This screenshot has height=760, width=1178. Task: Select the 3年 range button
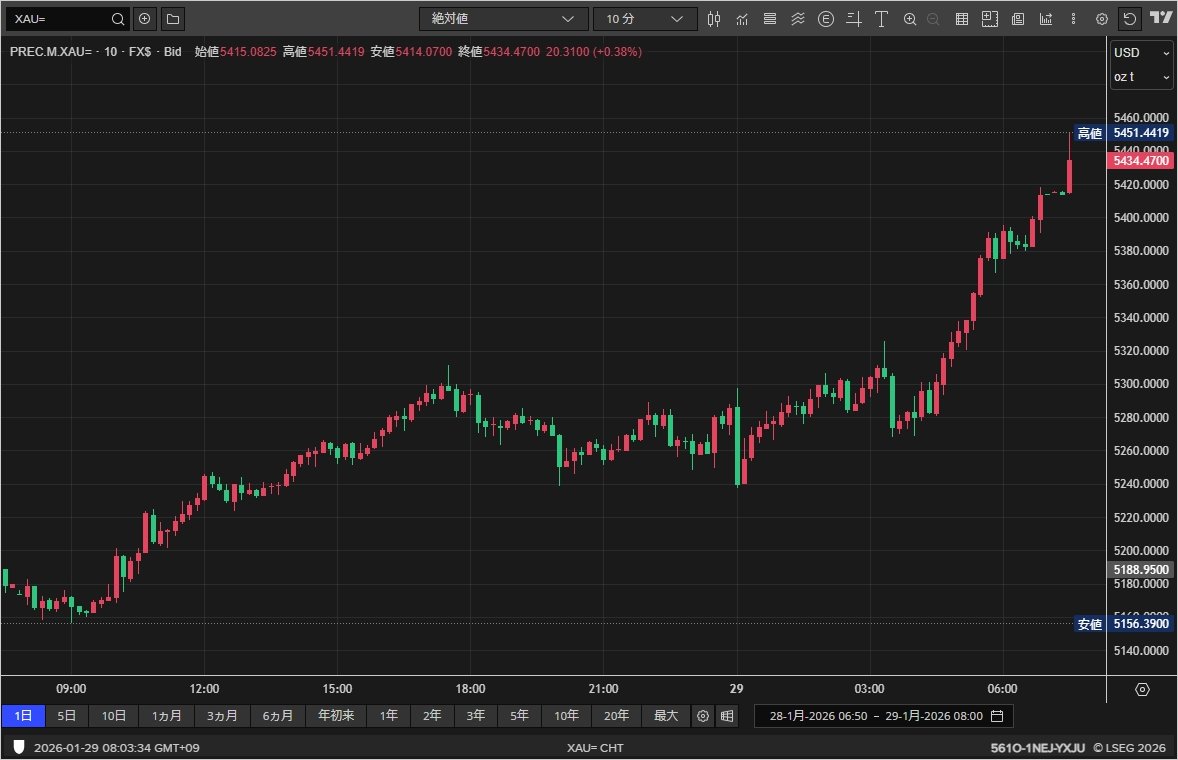point(476,716)
